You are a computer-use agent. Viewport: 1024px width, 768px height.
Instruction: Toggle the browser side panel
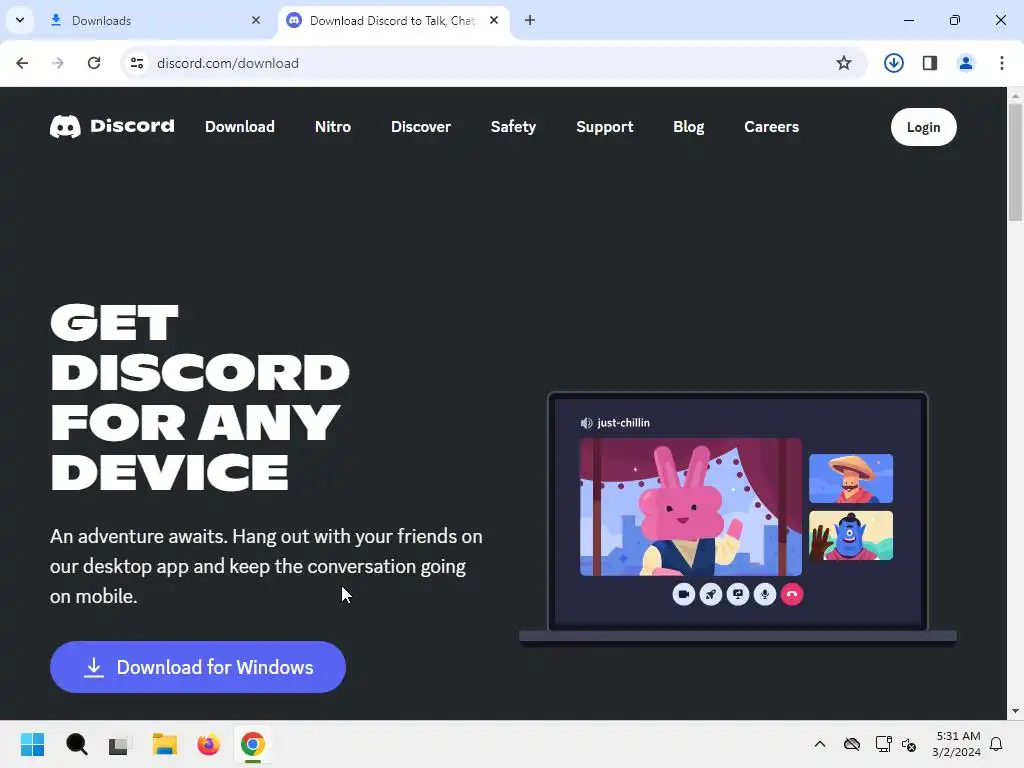click(929, 63)
